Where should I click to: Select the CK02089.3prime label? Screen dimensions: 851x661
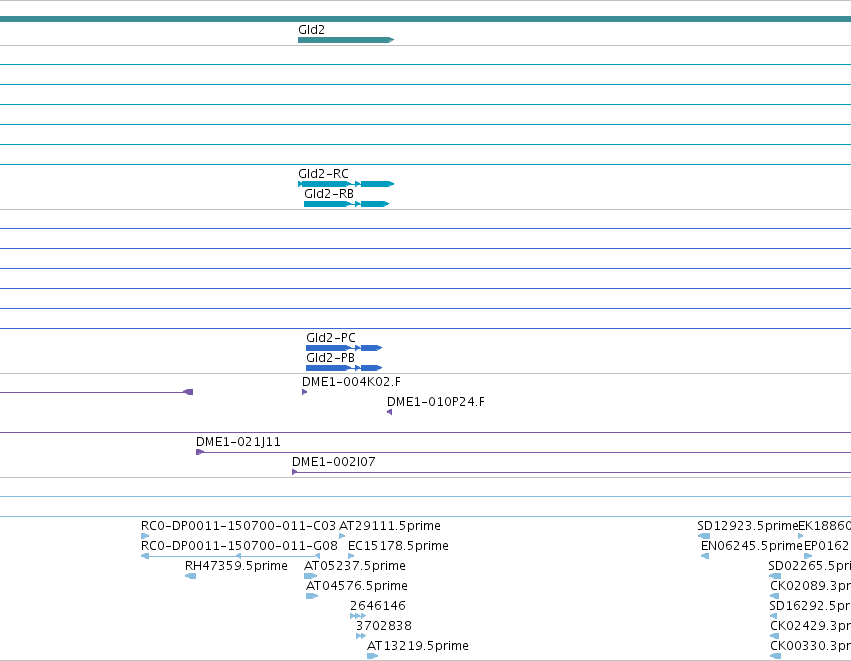(810, 586)
